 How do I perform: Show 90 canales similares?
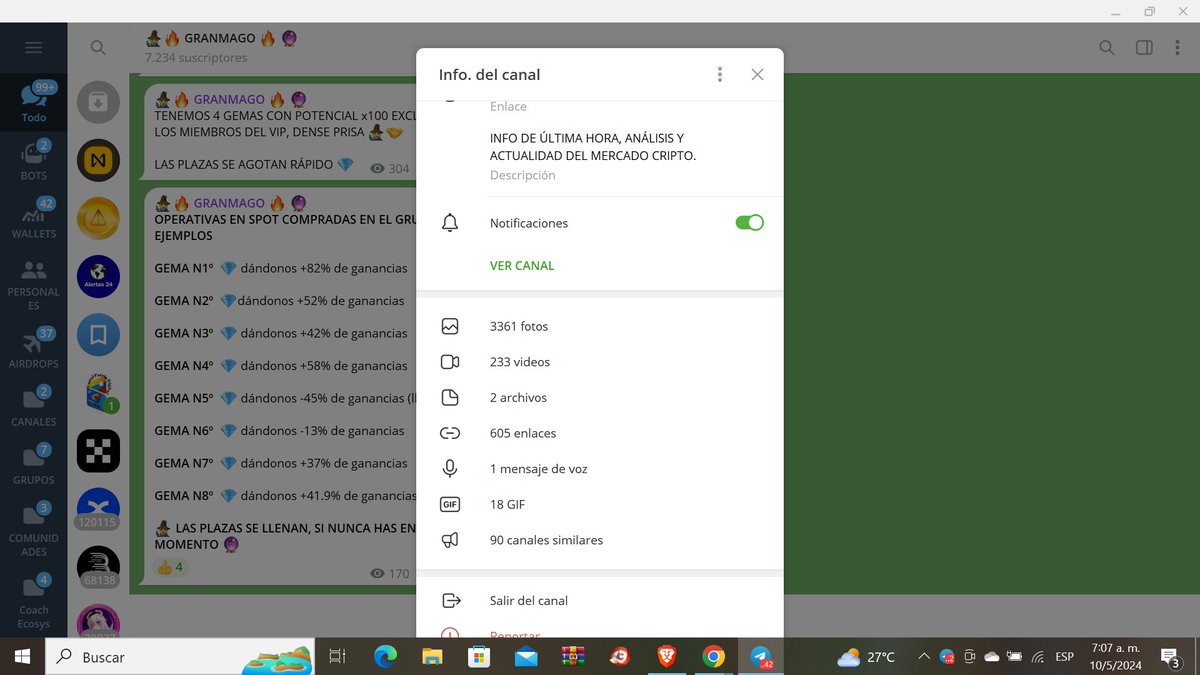600,540
